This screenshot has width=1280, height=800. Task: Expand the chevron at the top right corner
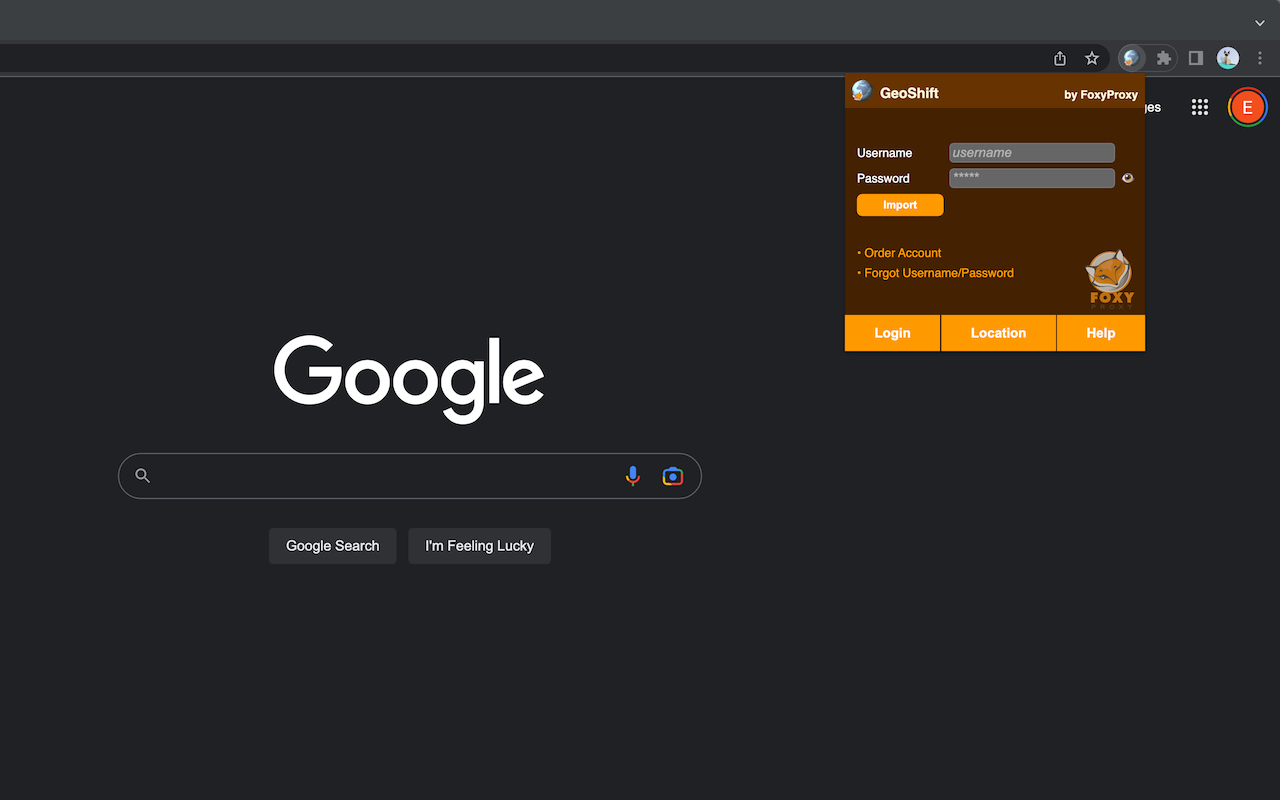click(x=1259, y=22)
